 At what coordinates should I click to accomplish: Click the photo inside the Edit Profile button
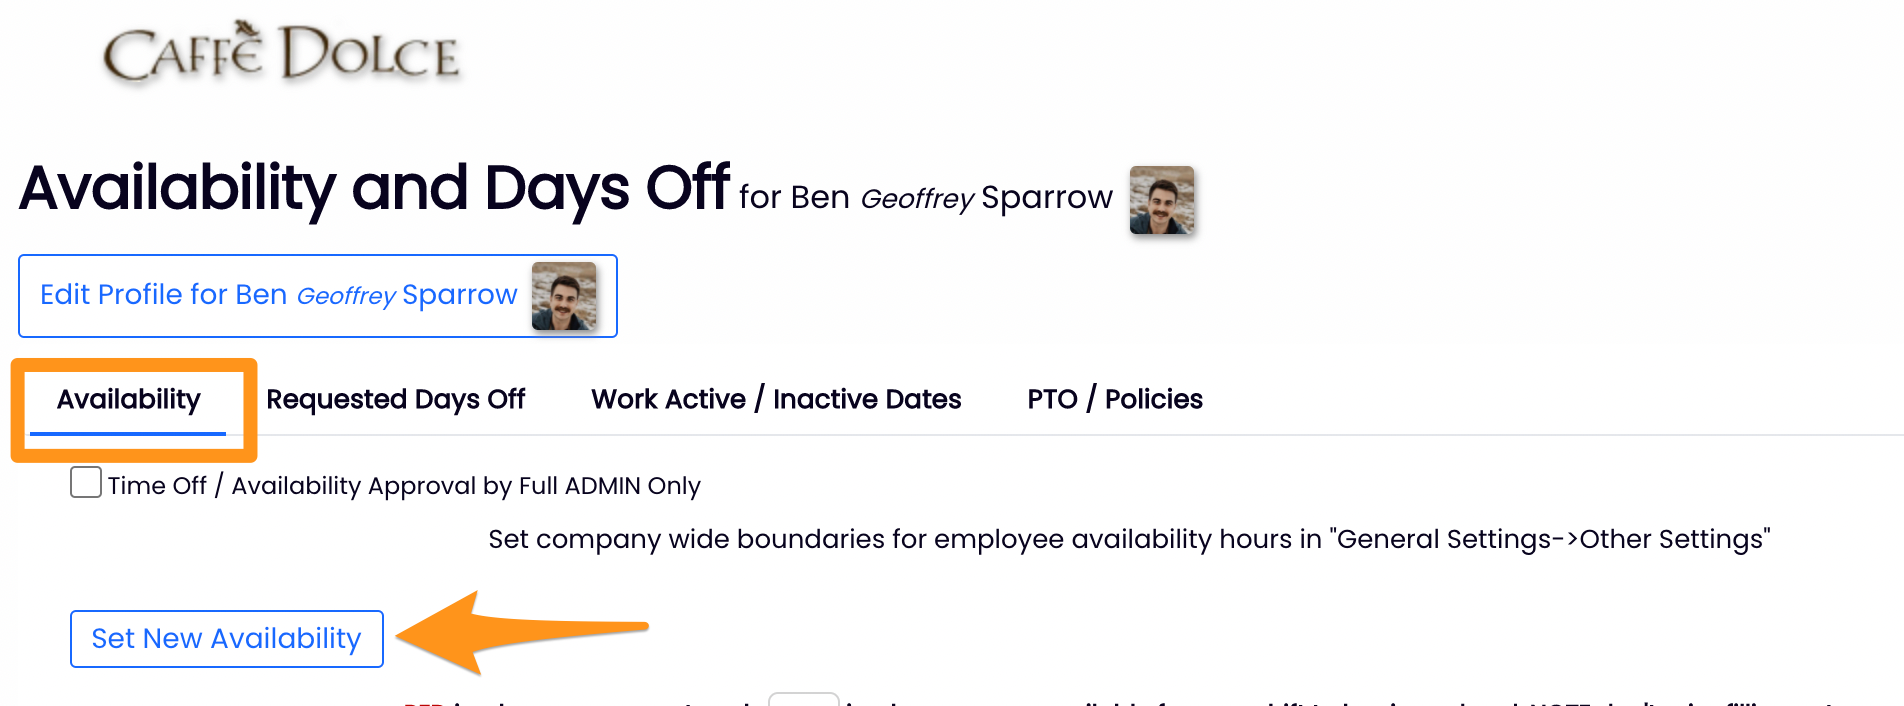pos(564,296)
